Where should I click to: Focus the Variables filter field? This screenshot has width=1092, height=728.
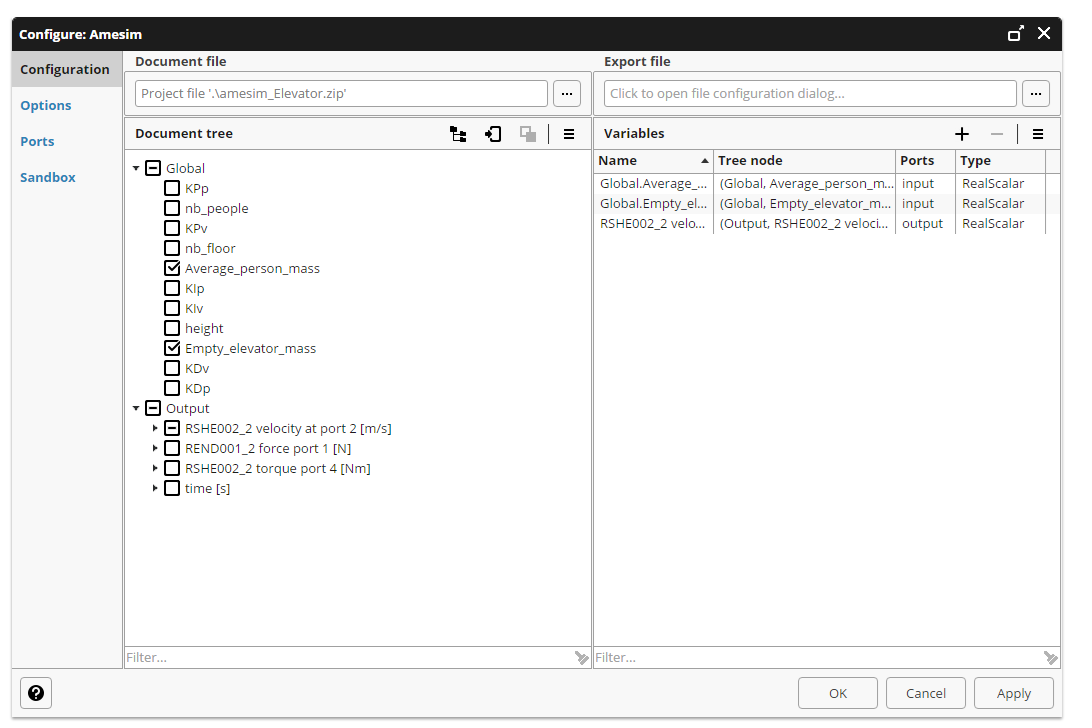coord(818,658)
